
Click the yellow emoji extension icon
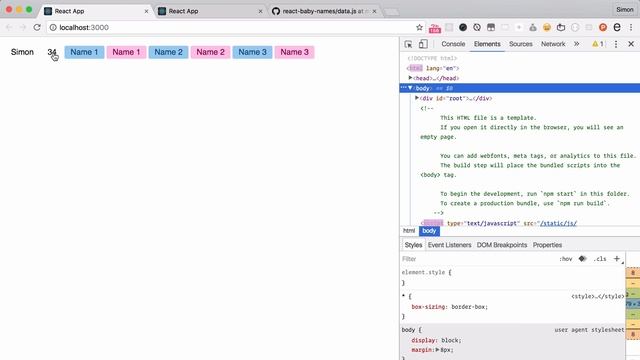click(x=547, y=27)
